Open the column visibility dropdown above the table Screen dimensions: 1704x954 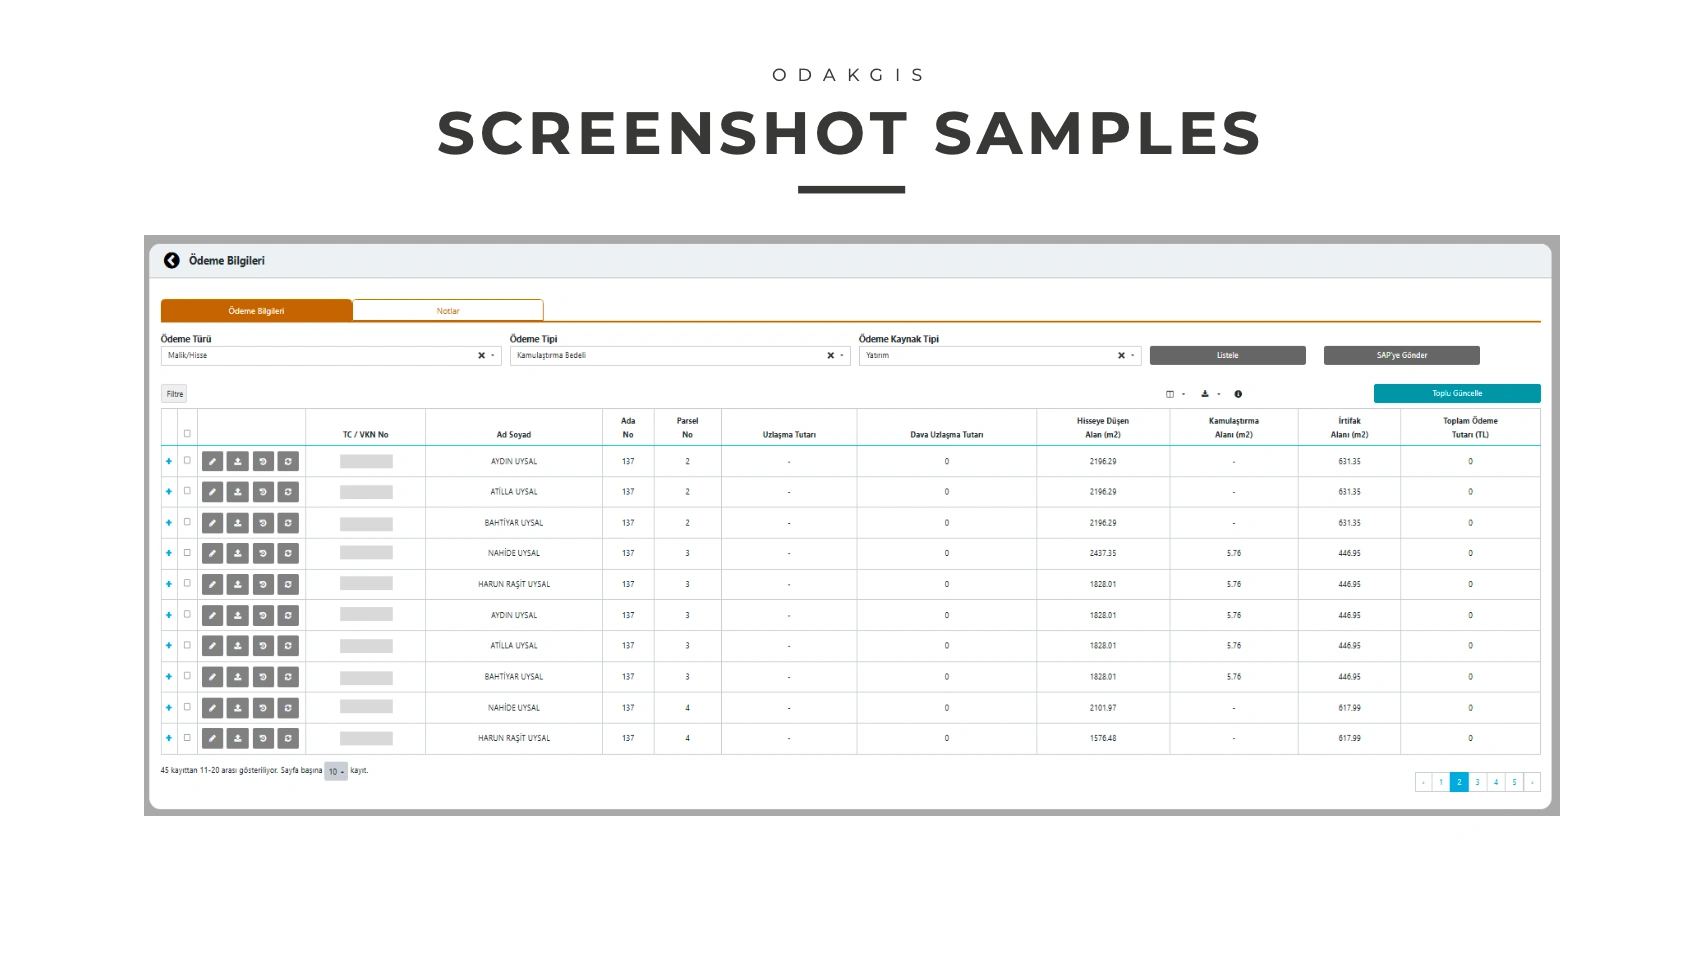pos(1174,394)
